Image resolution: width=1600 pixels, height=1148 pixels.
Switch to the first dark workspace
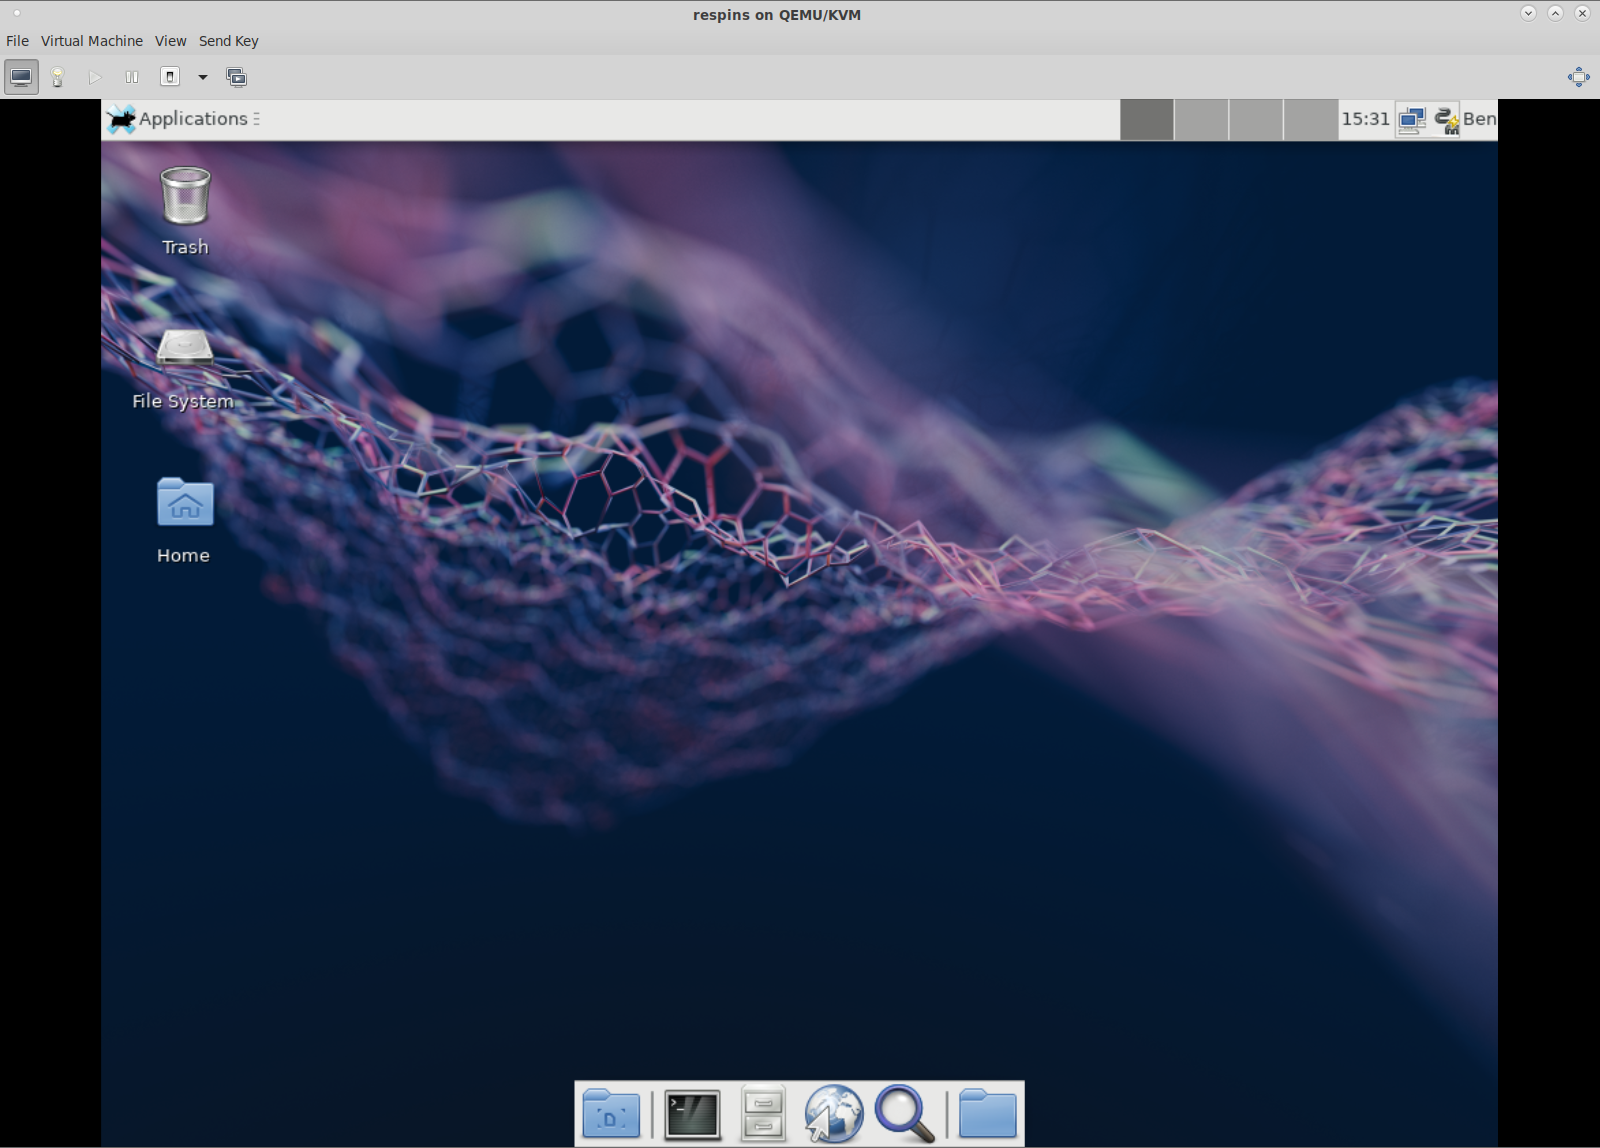(x=1147, y=119)
